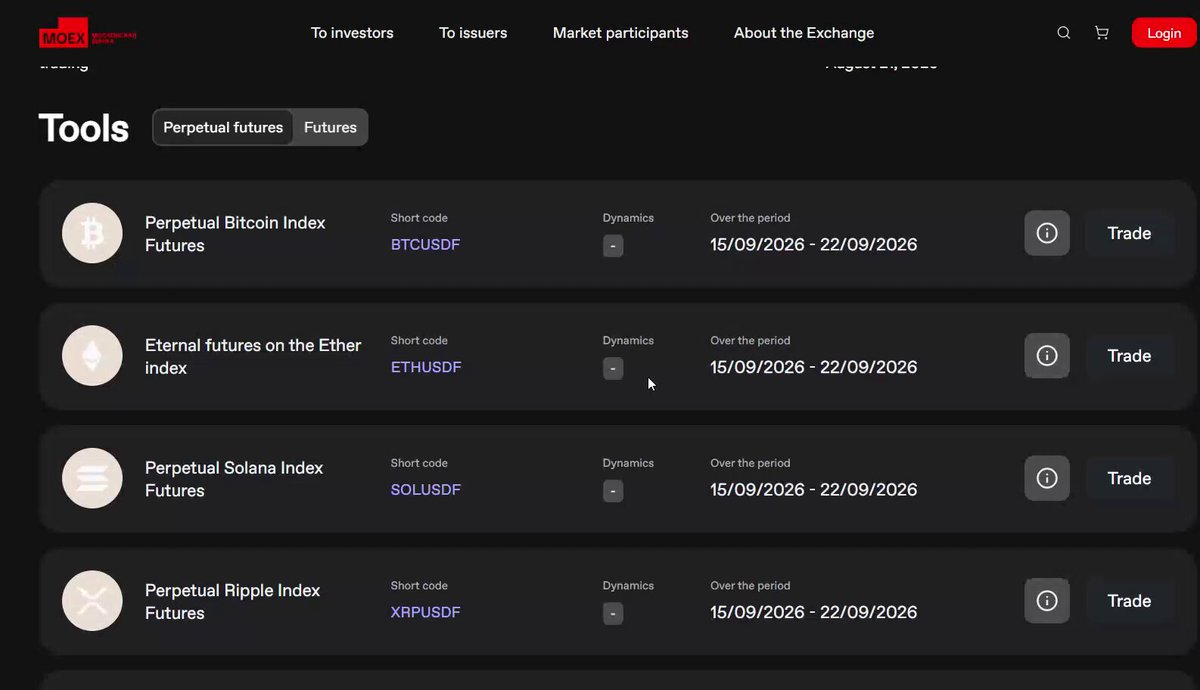Select the Perpetual futures tab

223,127
